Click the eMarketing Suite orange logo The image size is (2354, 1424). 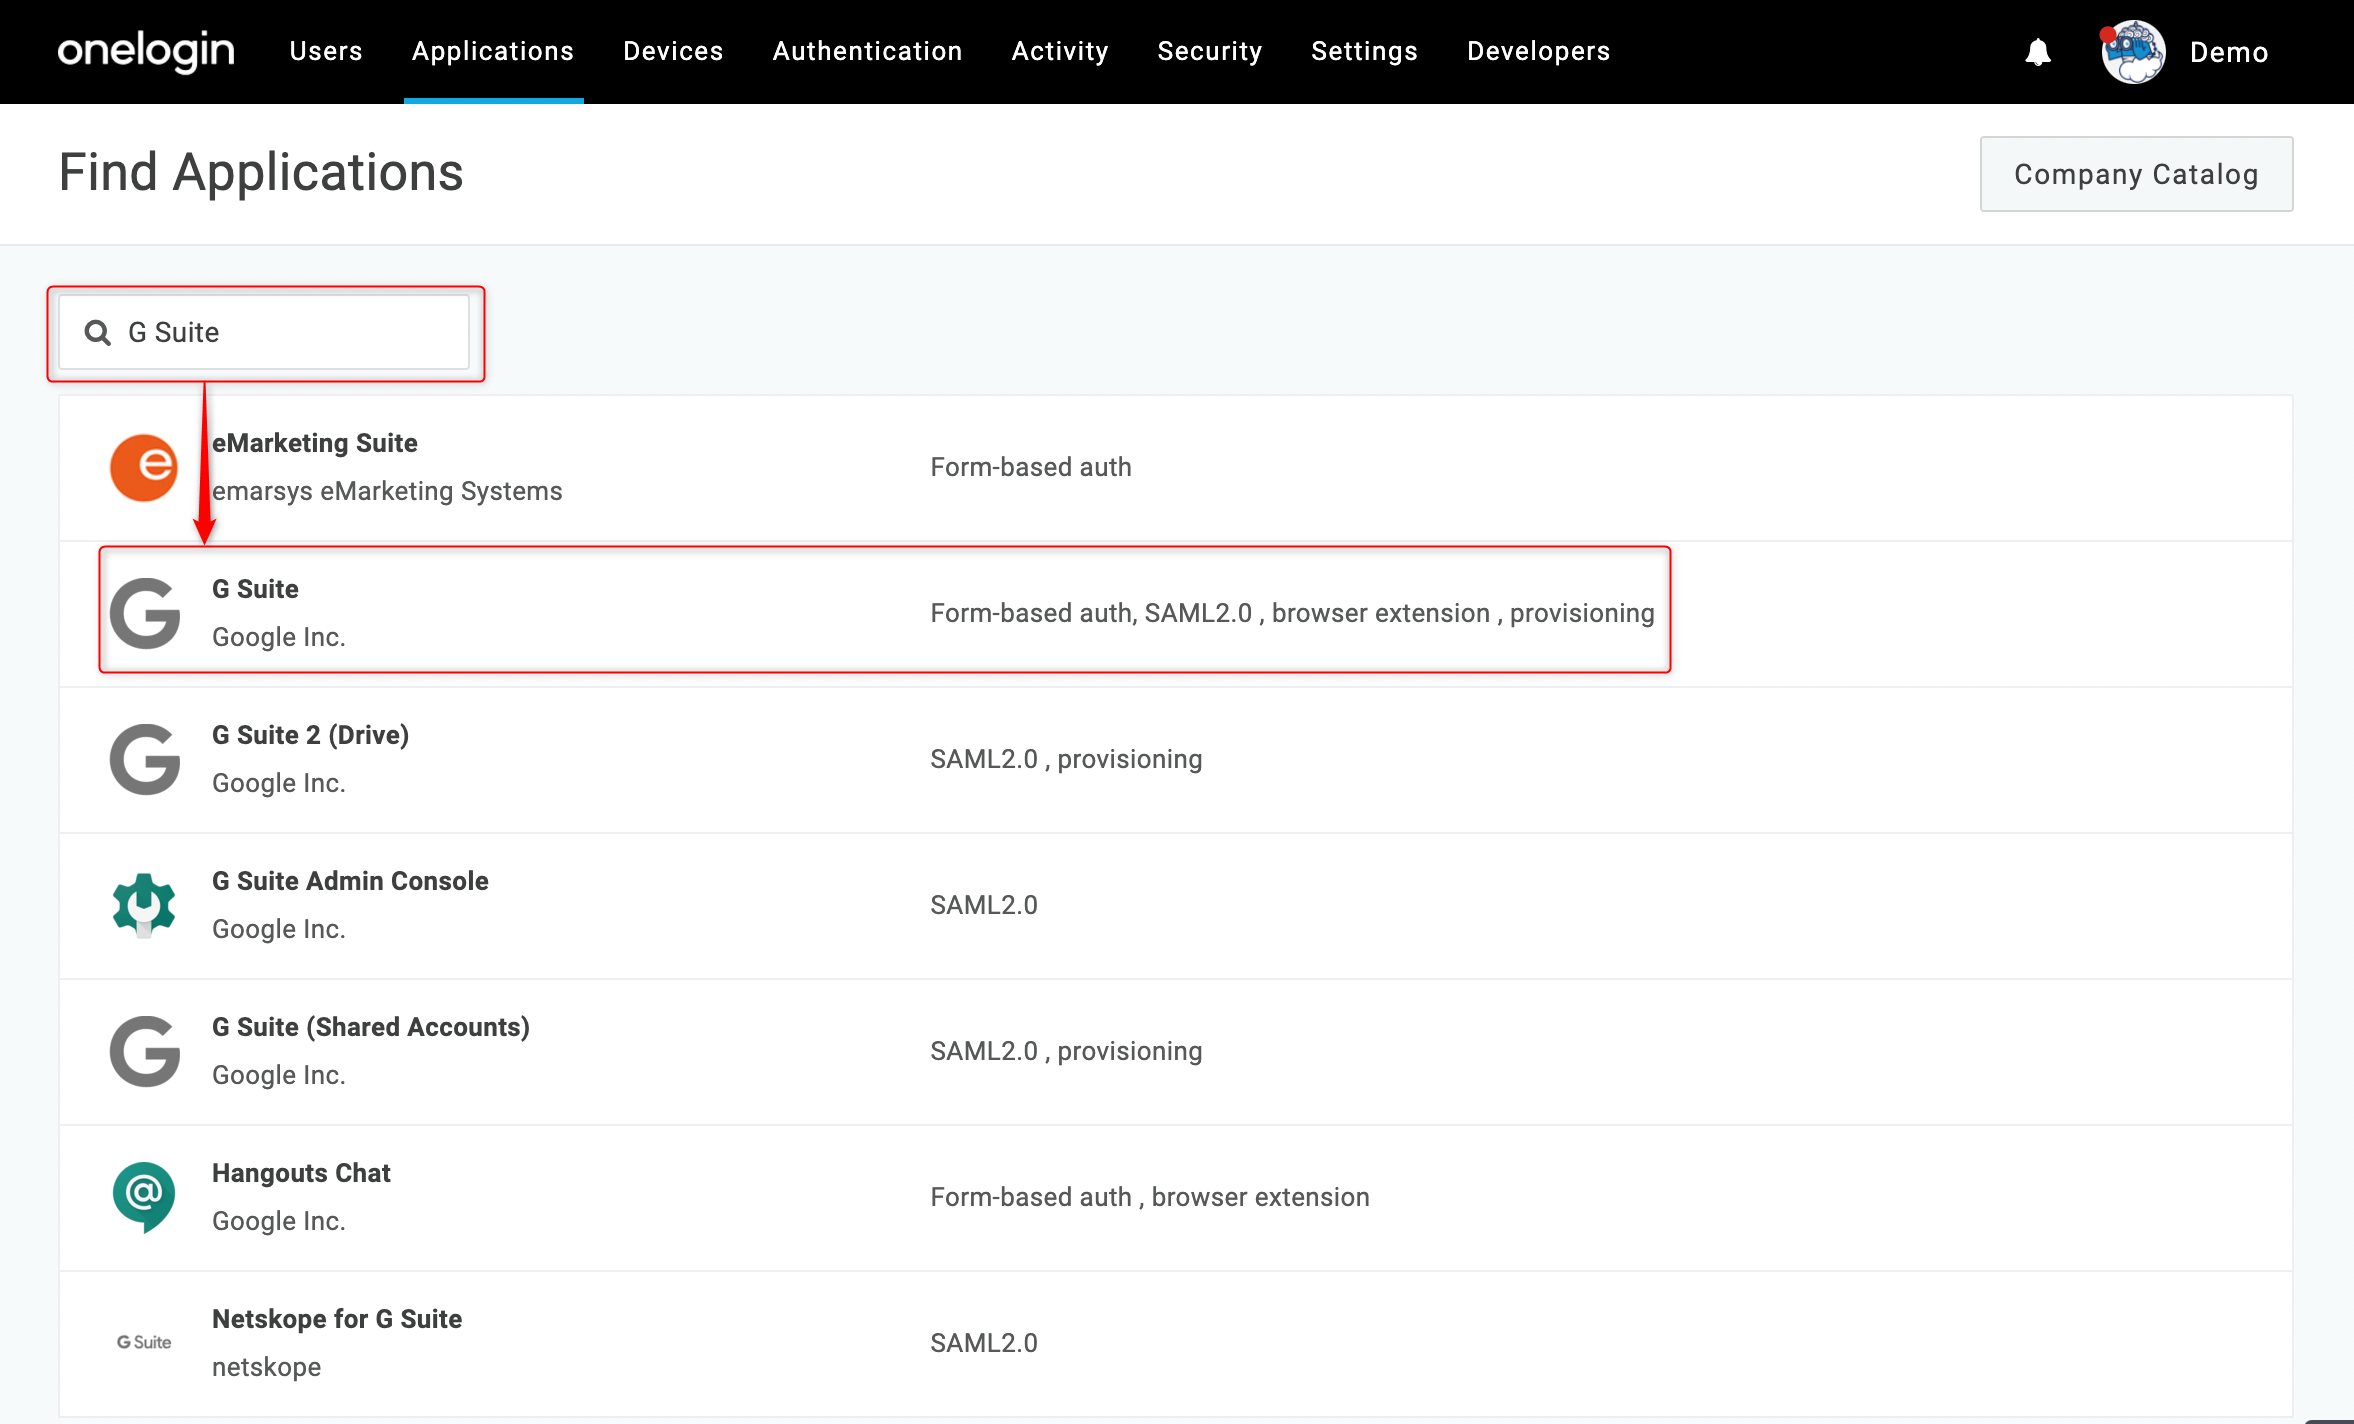coord(144,467)
